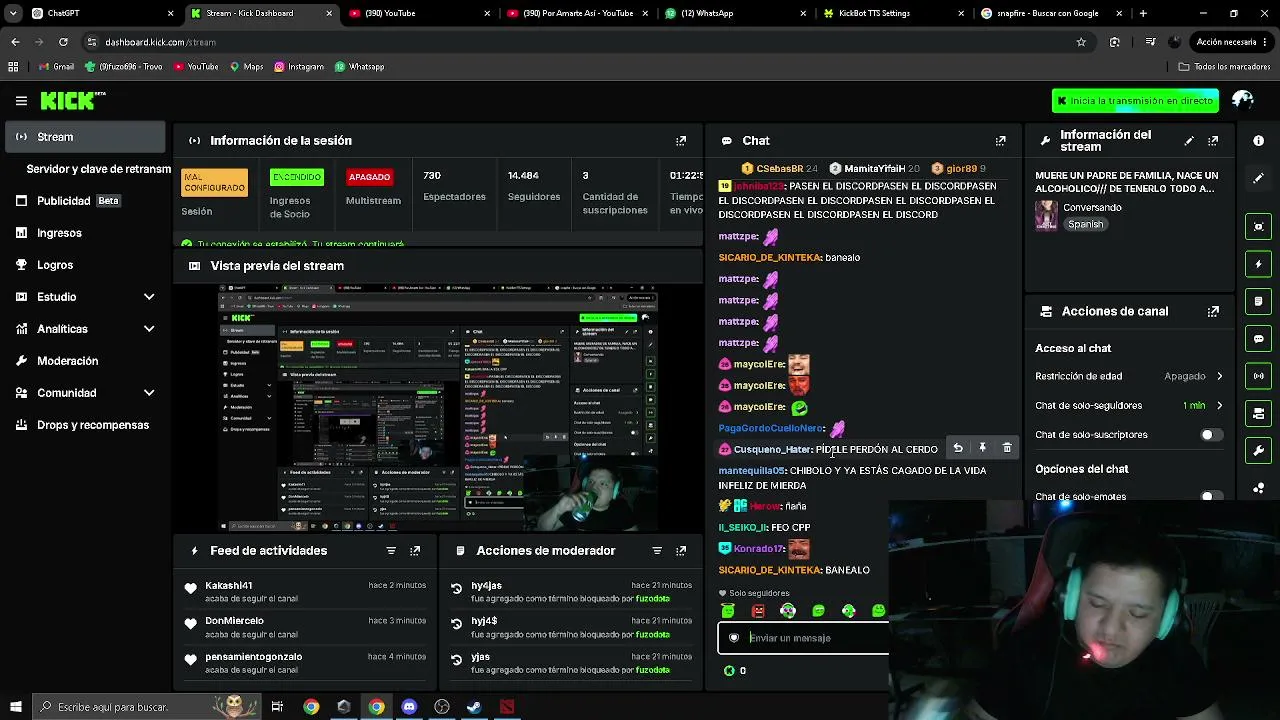Switch to the WhatsApp browser tab
Screen dimensions: 1280x720
735,13
